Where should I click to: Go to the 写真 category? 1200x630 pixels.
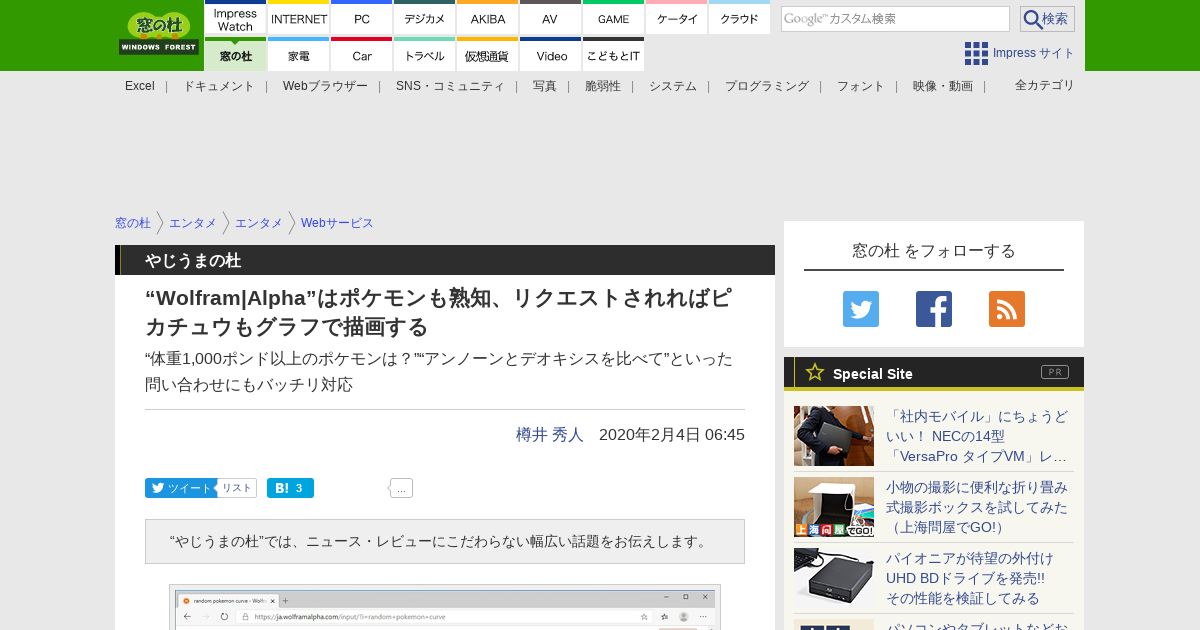point(545,86)
